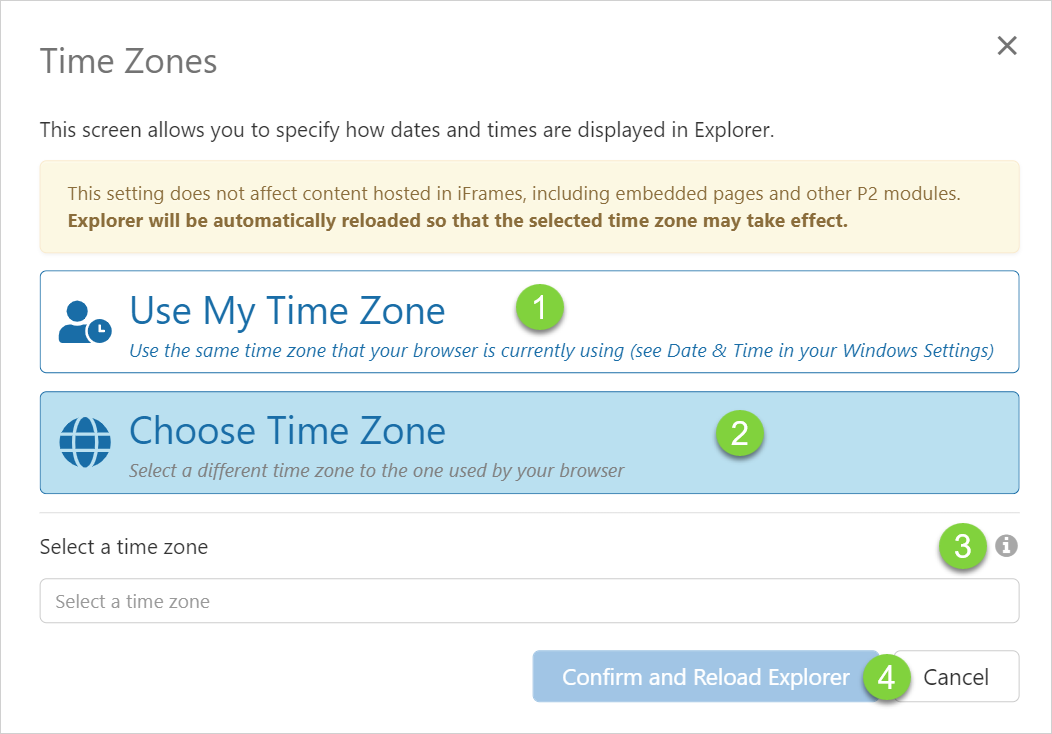Cancel the time zone change
The width and height of the screenshot is (1052, 734).
pyautogui.click(x=956, y=677)
